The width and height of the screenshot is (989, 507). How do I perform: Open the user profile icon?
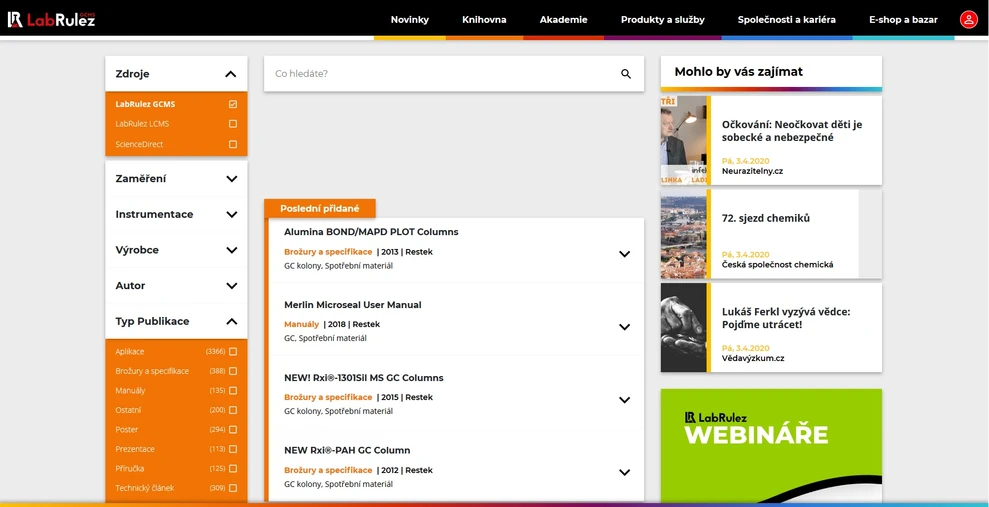(968, 19)
